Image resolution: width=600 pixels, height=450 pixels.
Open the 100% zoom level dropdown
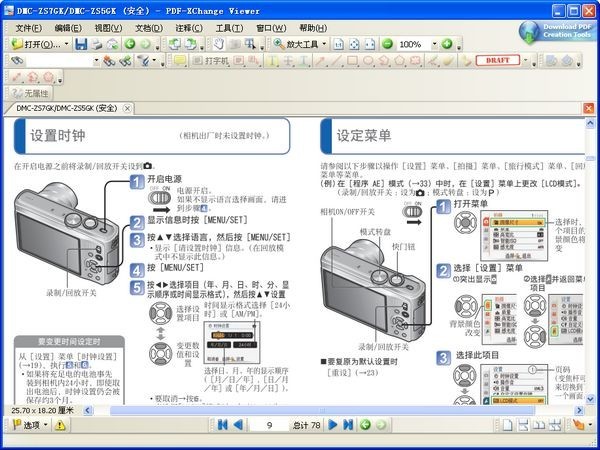point(434,44)
